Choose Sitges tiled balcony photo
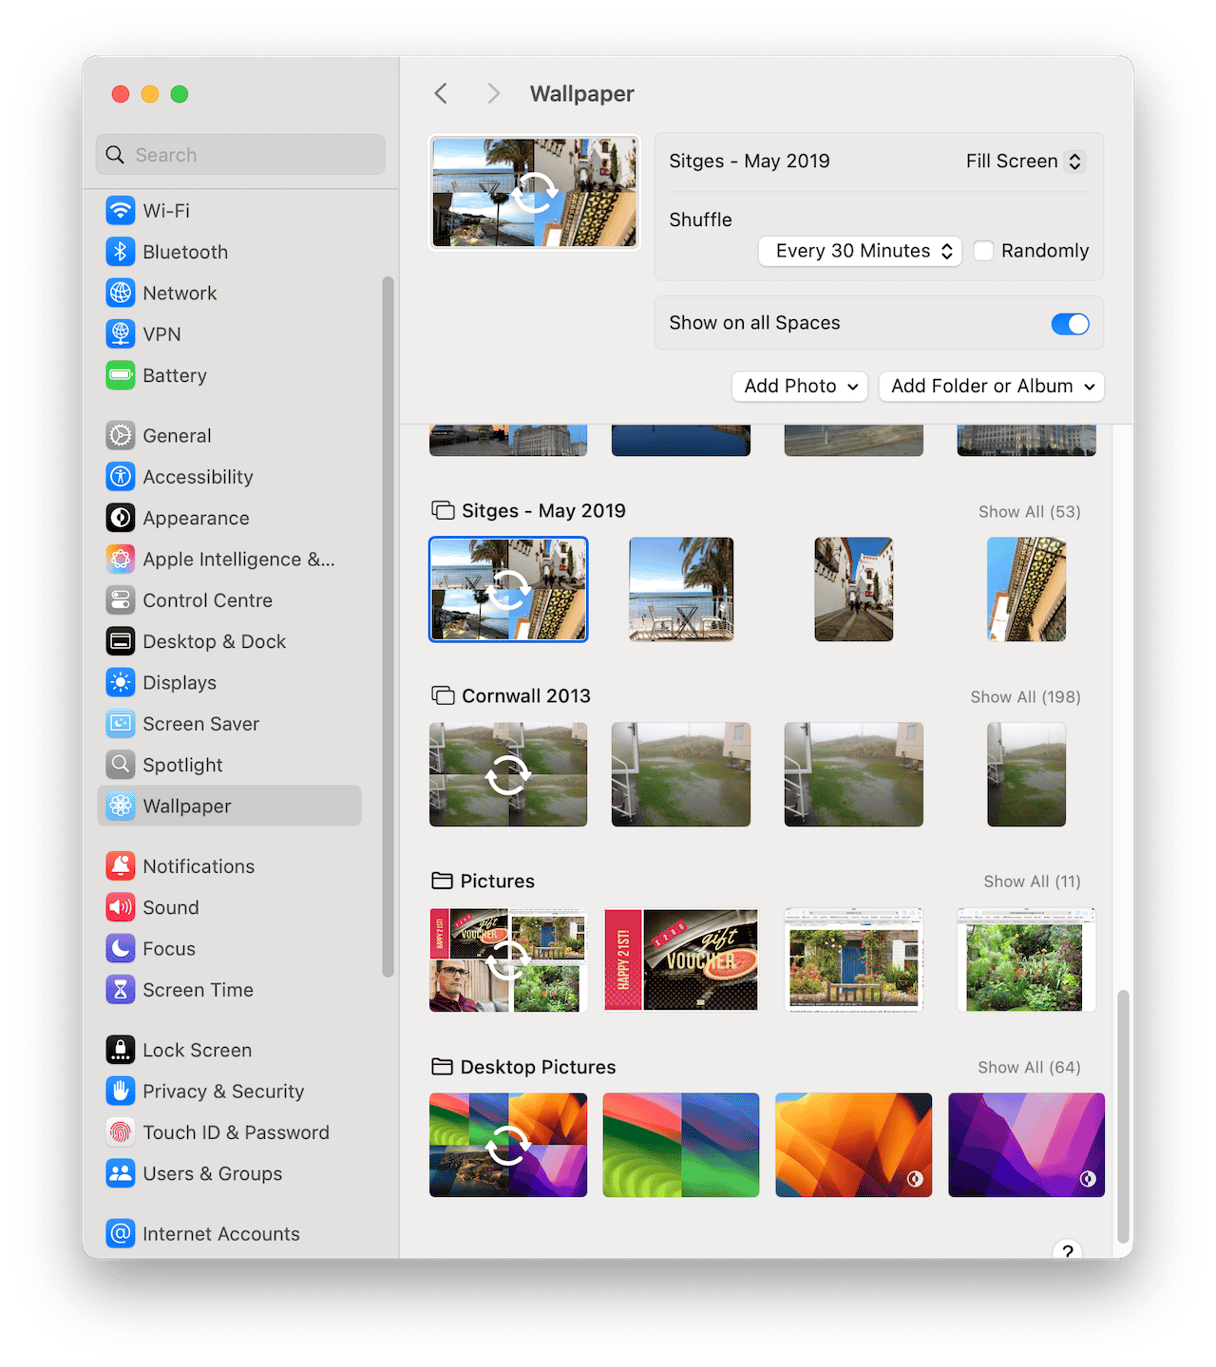The width and height of the screenshot is (1216, 1367). click(x=1027, y=589)
